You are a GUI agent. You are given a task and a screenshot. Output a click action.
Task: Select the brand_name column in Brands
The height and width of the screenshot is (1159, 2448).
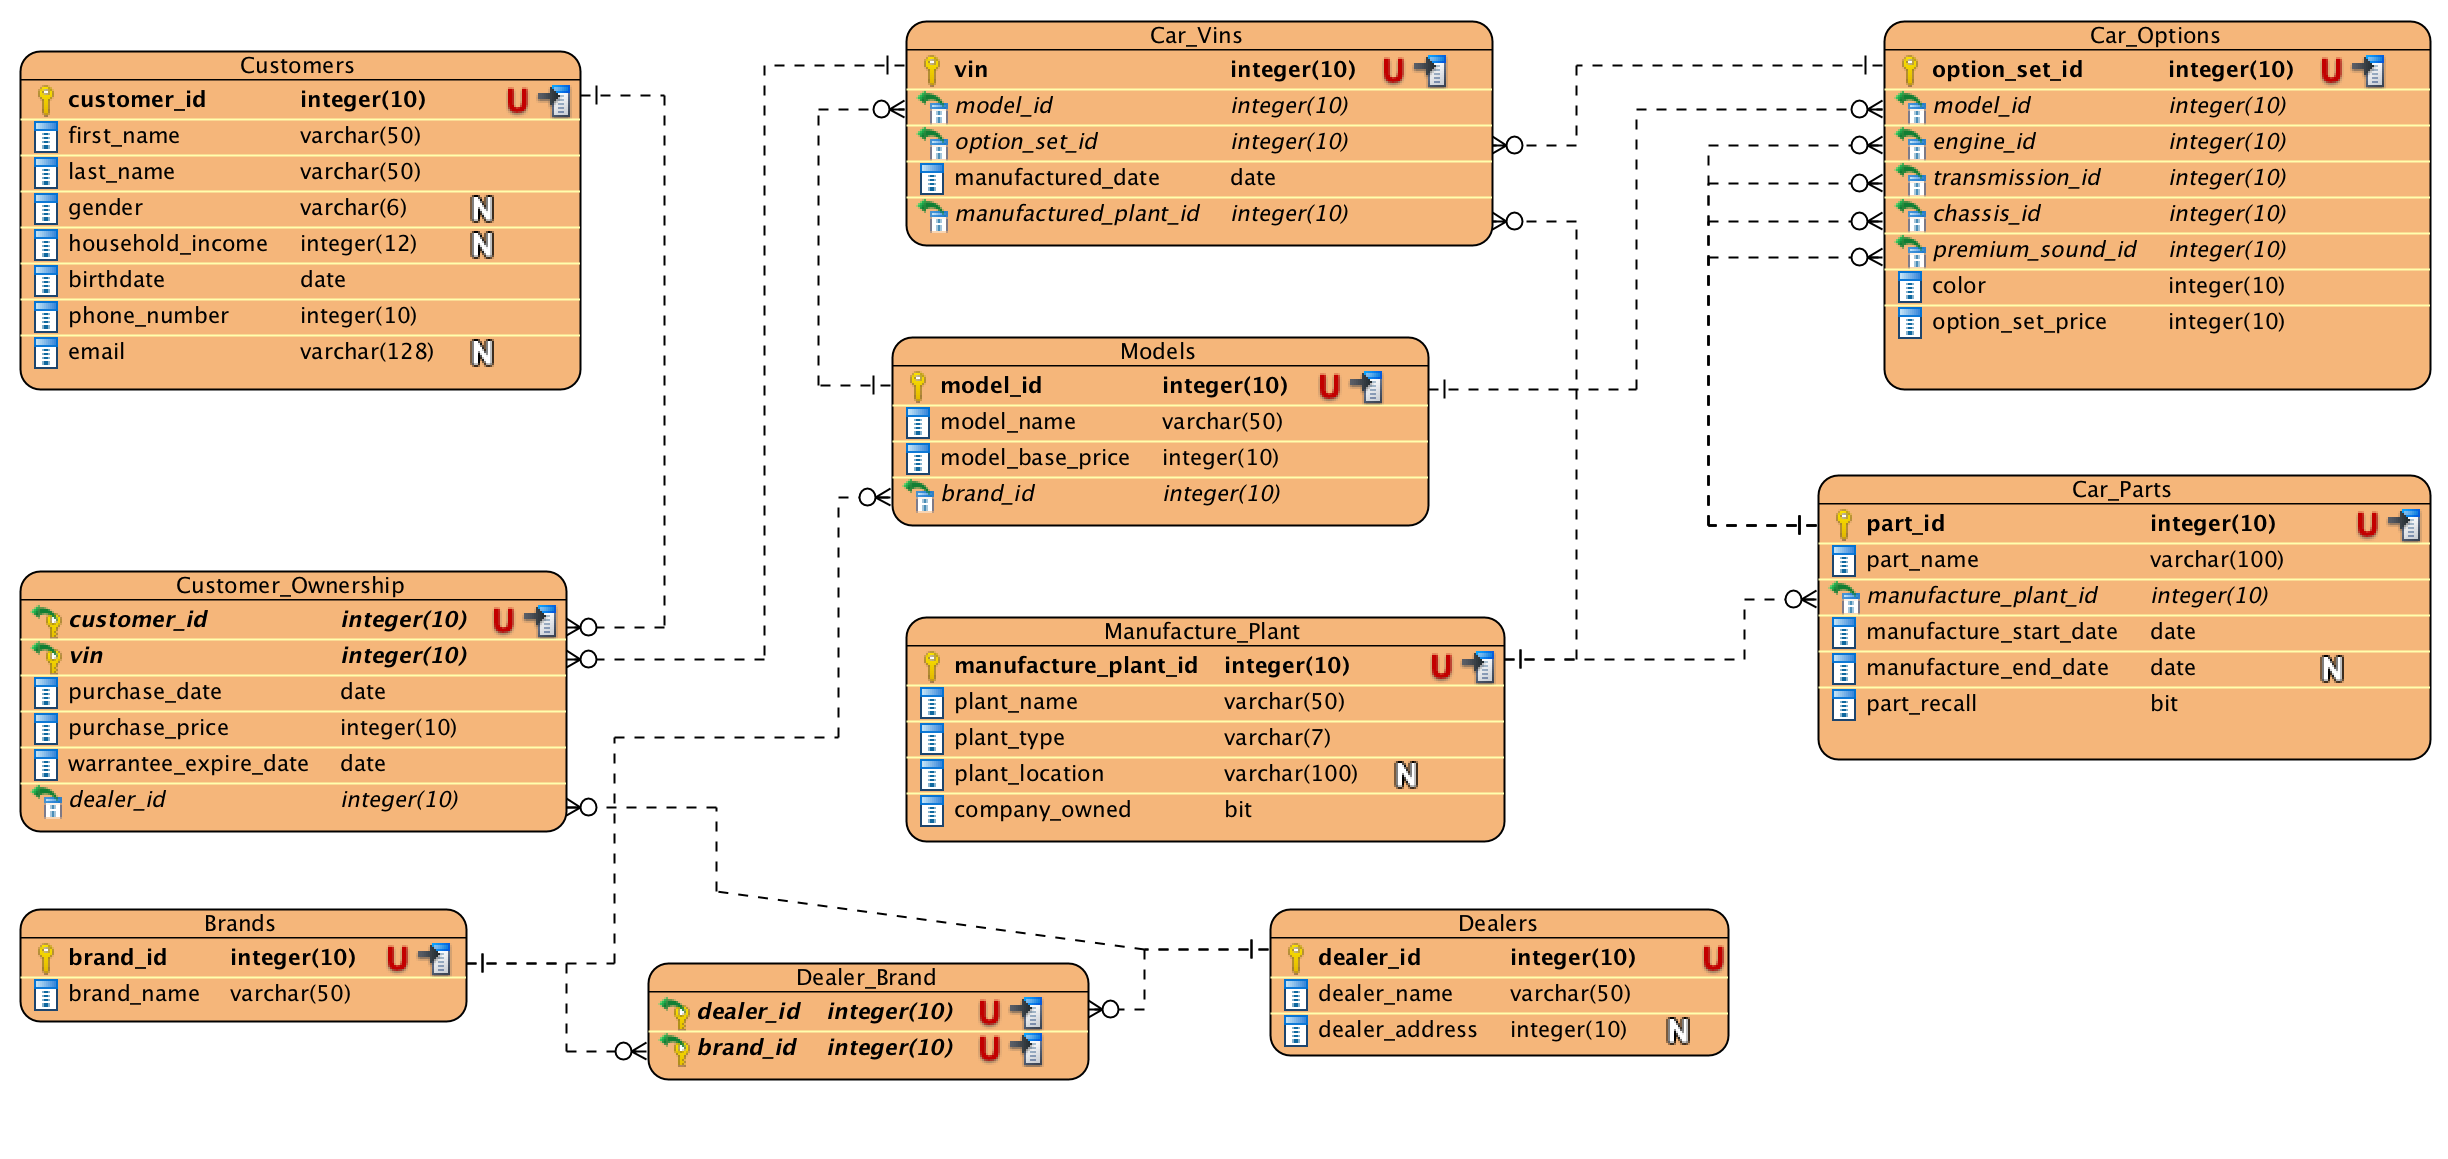coord(243,994)
